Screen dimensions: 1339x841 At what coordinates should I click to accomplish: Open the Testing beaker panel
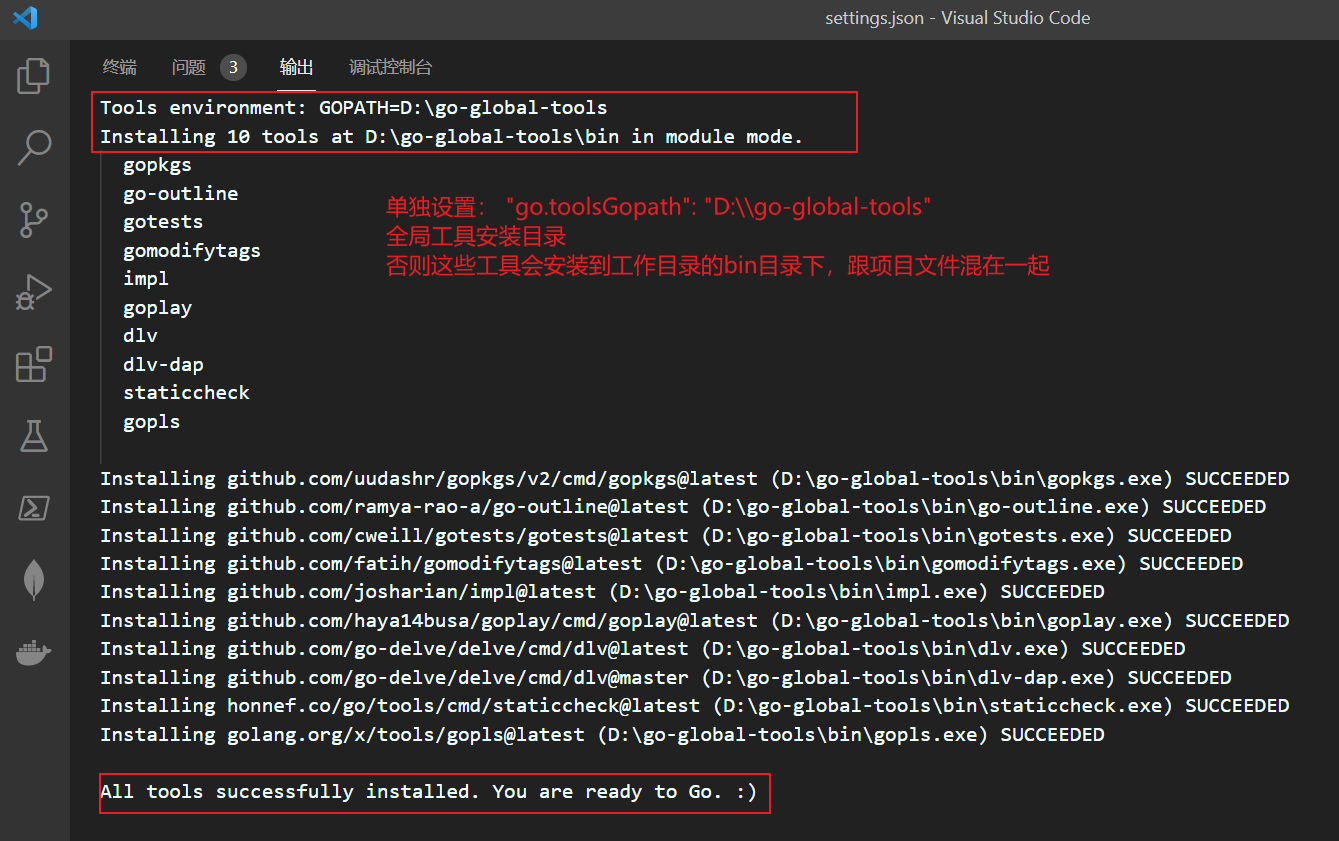click(34, 436)
